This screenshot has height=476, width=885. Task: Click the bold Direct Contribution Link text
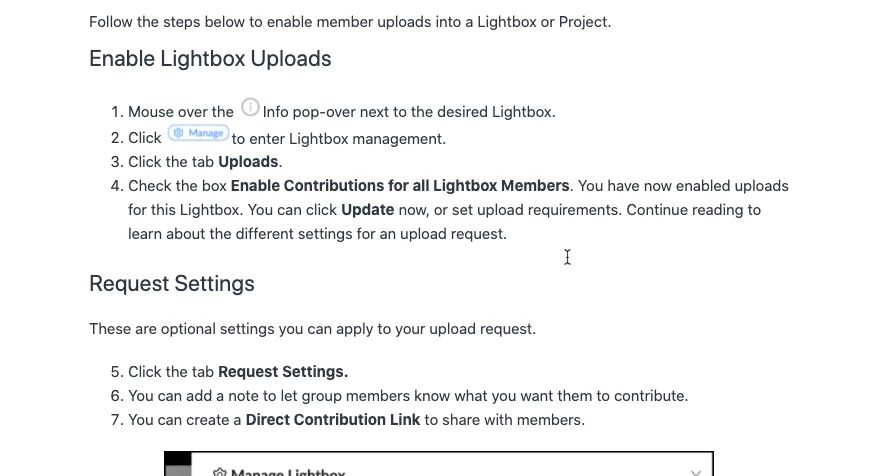(333, 420)
